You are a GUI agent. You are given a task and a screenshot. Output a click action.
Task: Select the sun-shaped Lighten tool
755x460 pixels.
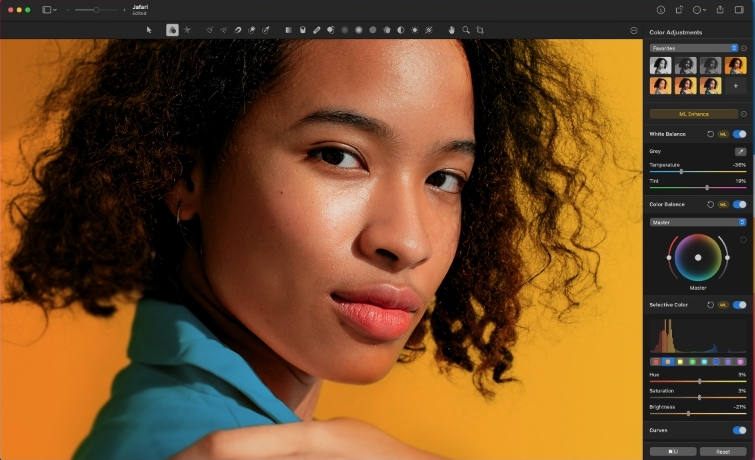[x=415, y=30]
